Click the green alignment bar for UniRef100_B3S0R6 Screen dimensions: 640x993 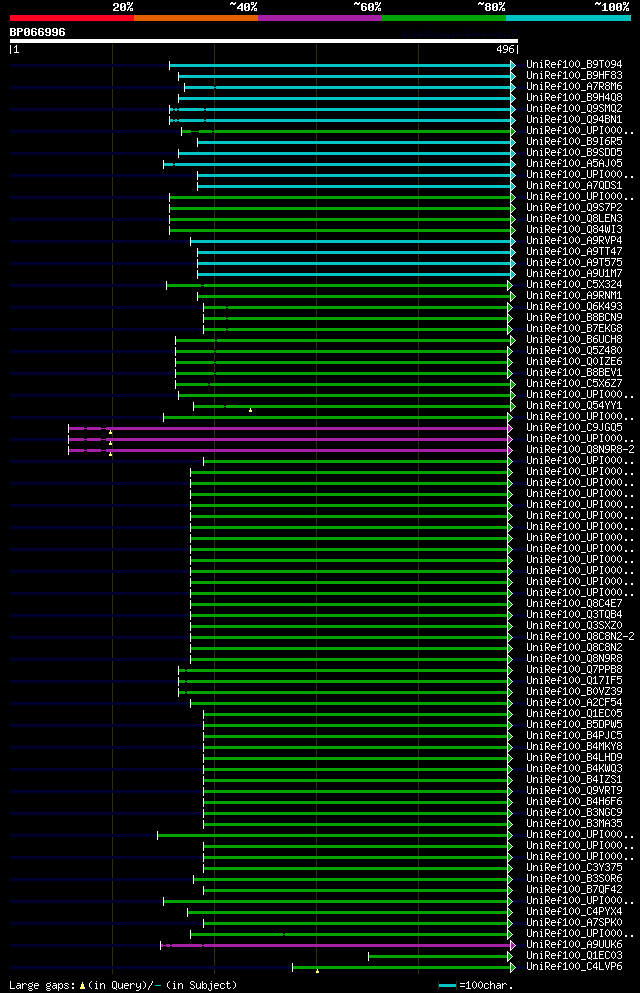tap(351, 880)
